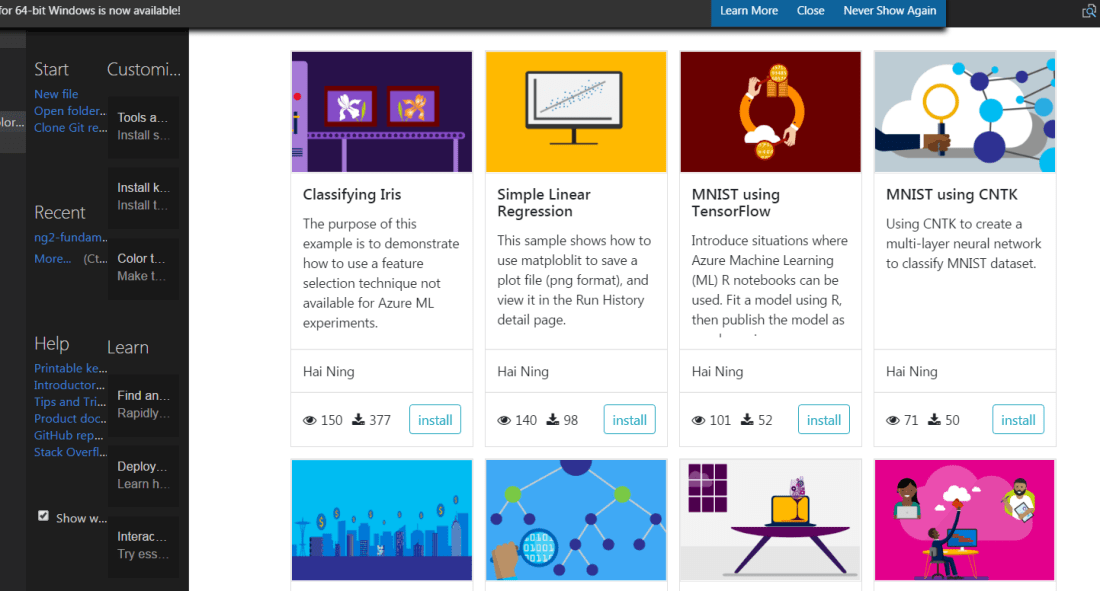Click the downloads icon on Classifying Iris card

coord(359,421)
